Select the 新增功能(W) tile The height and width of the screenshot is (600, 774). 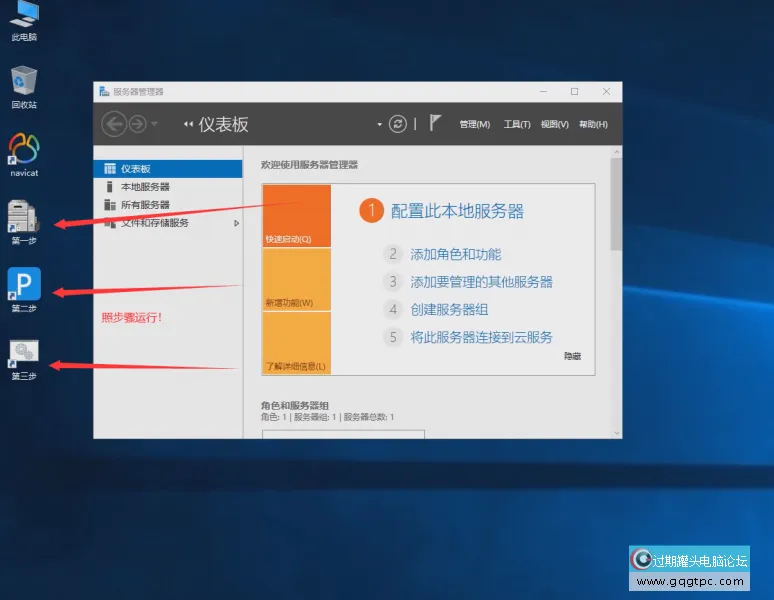click(297, 279)
